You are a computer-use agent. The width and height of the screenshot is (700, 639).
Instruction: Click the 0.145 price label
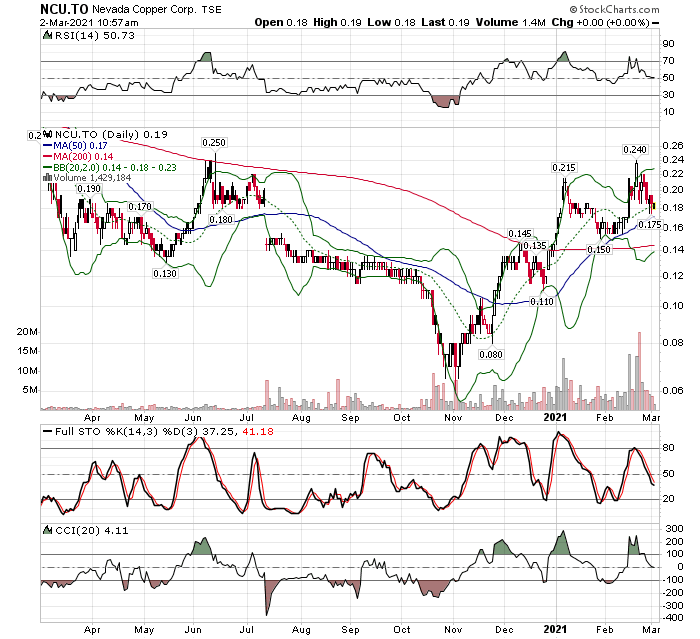point(520,234)
